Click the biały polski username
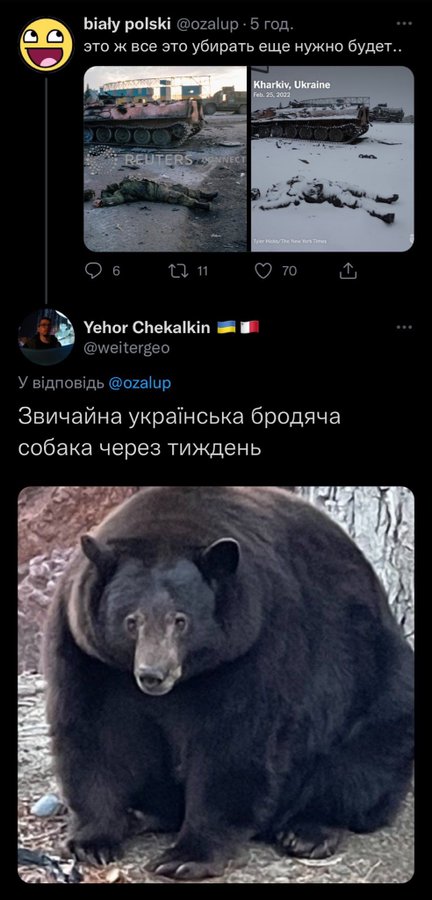 pyautogui.click(x=127, y=24)
